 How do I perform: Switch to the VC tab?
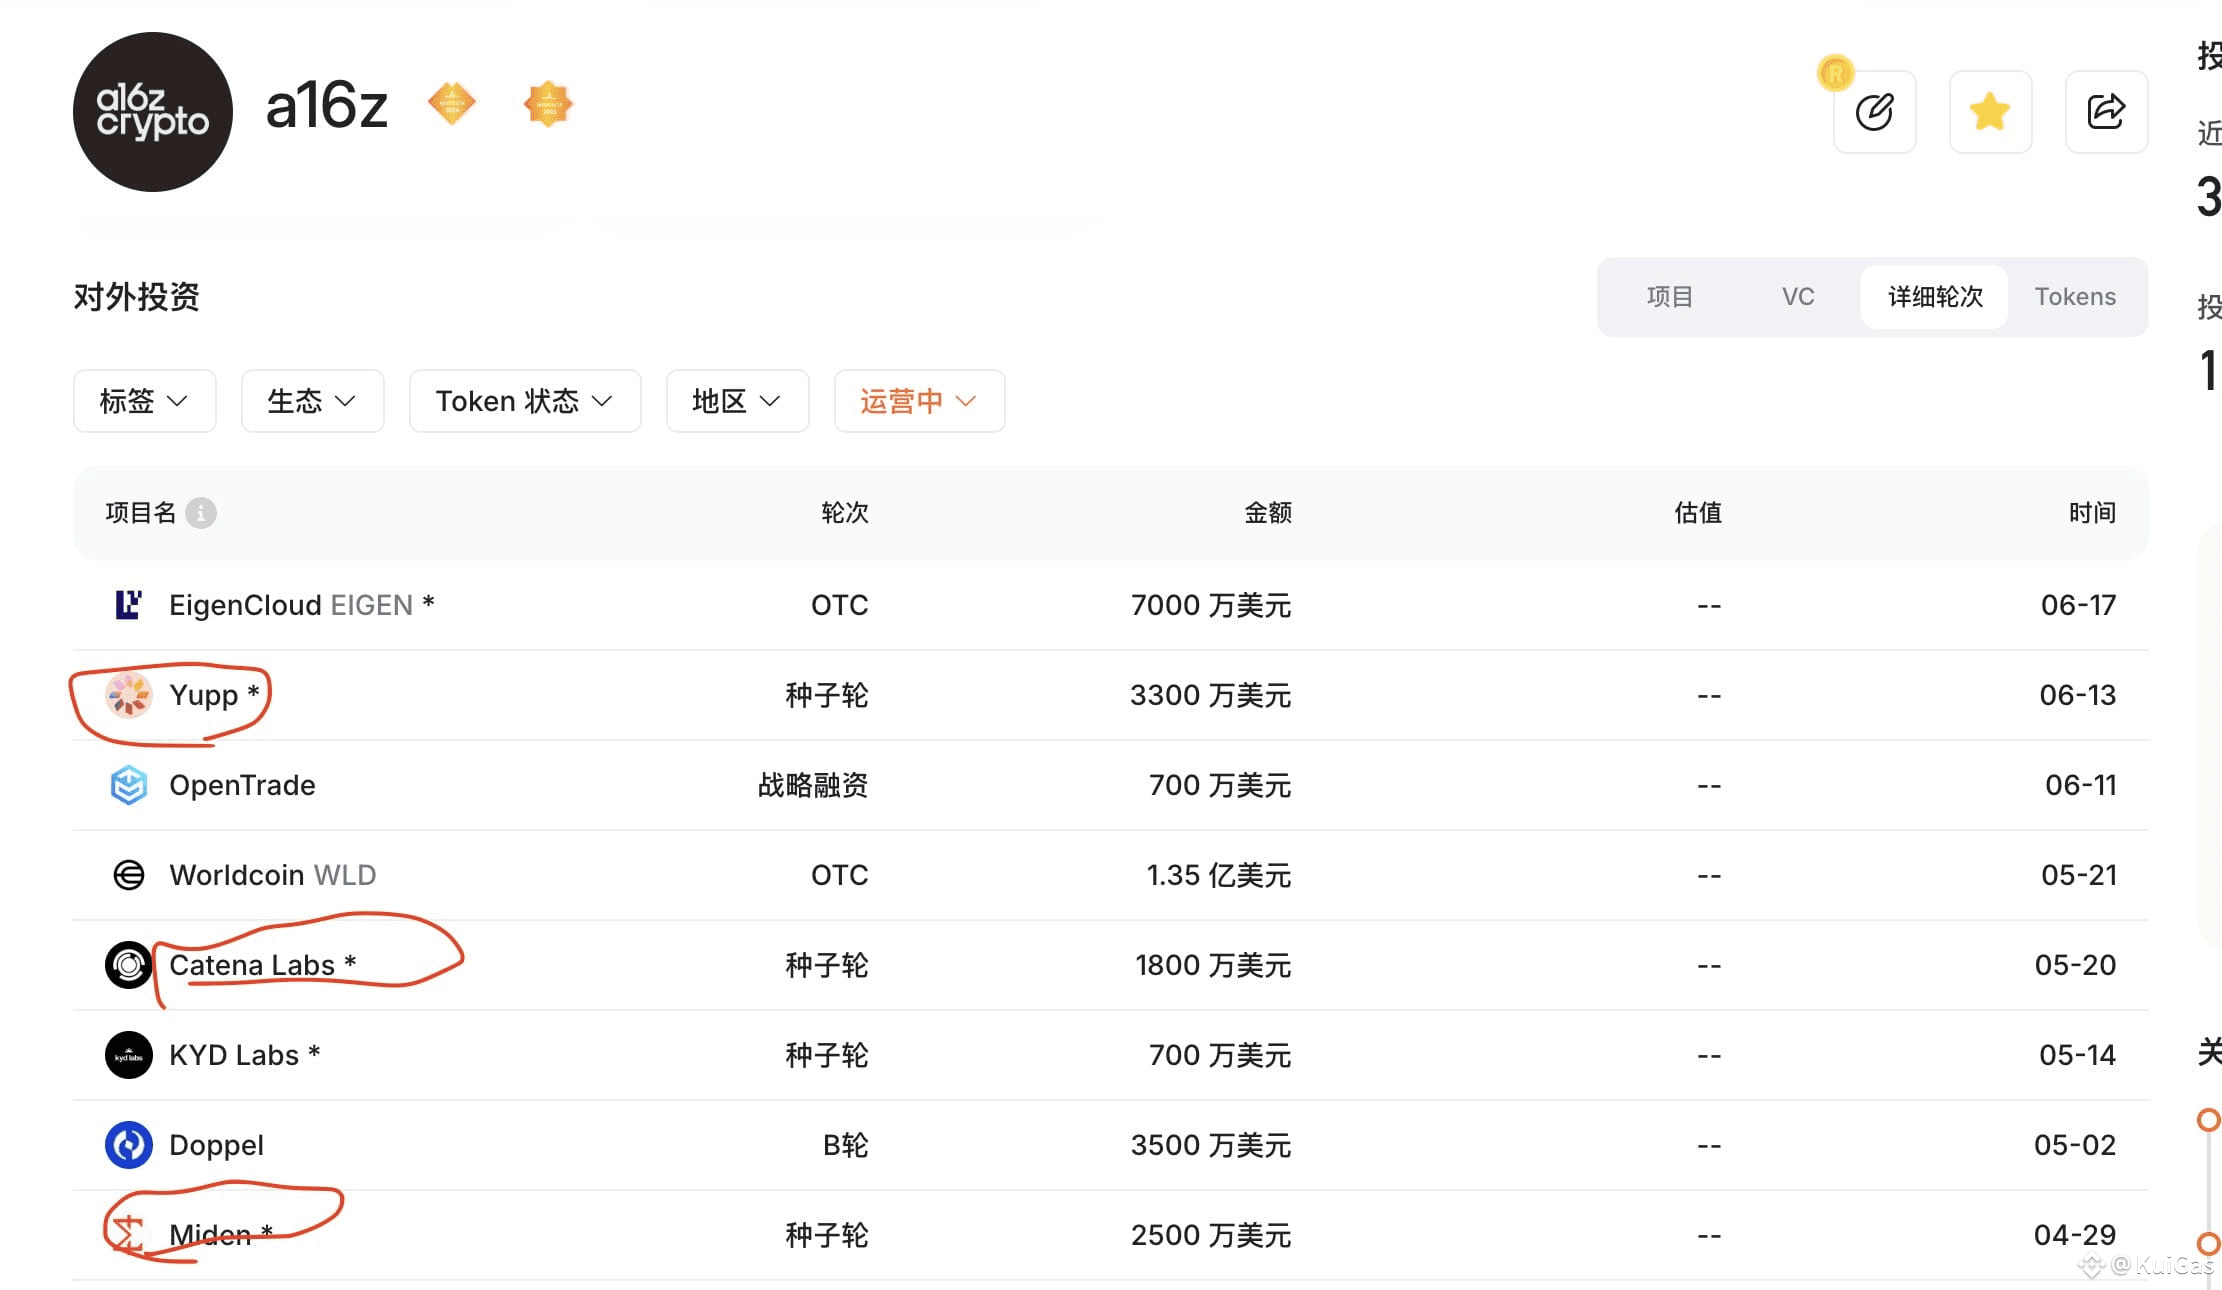[1798, 297]
